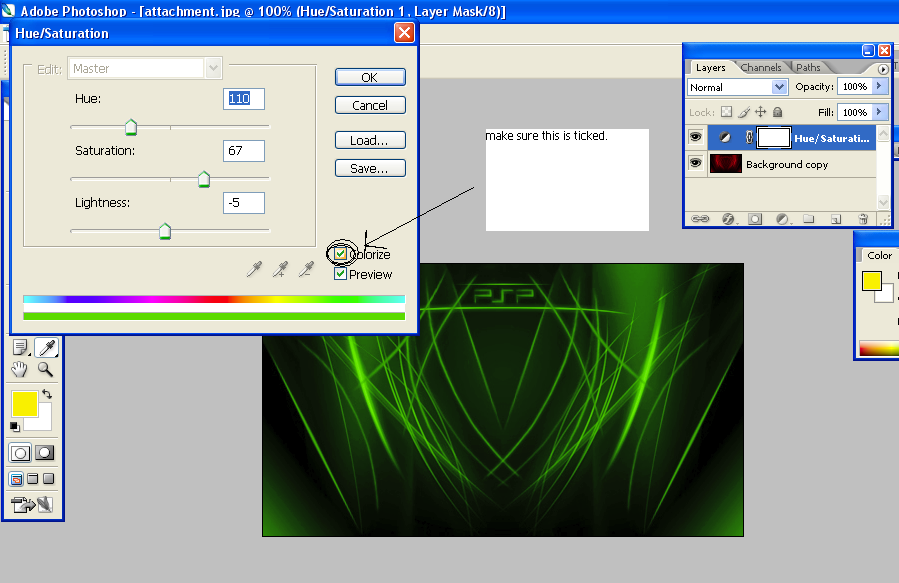Confirm with the OK button
The image size is (899, 583).
[370, 77]
